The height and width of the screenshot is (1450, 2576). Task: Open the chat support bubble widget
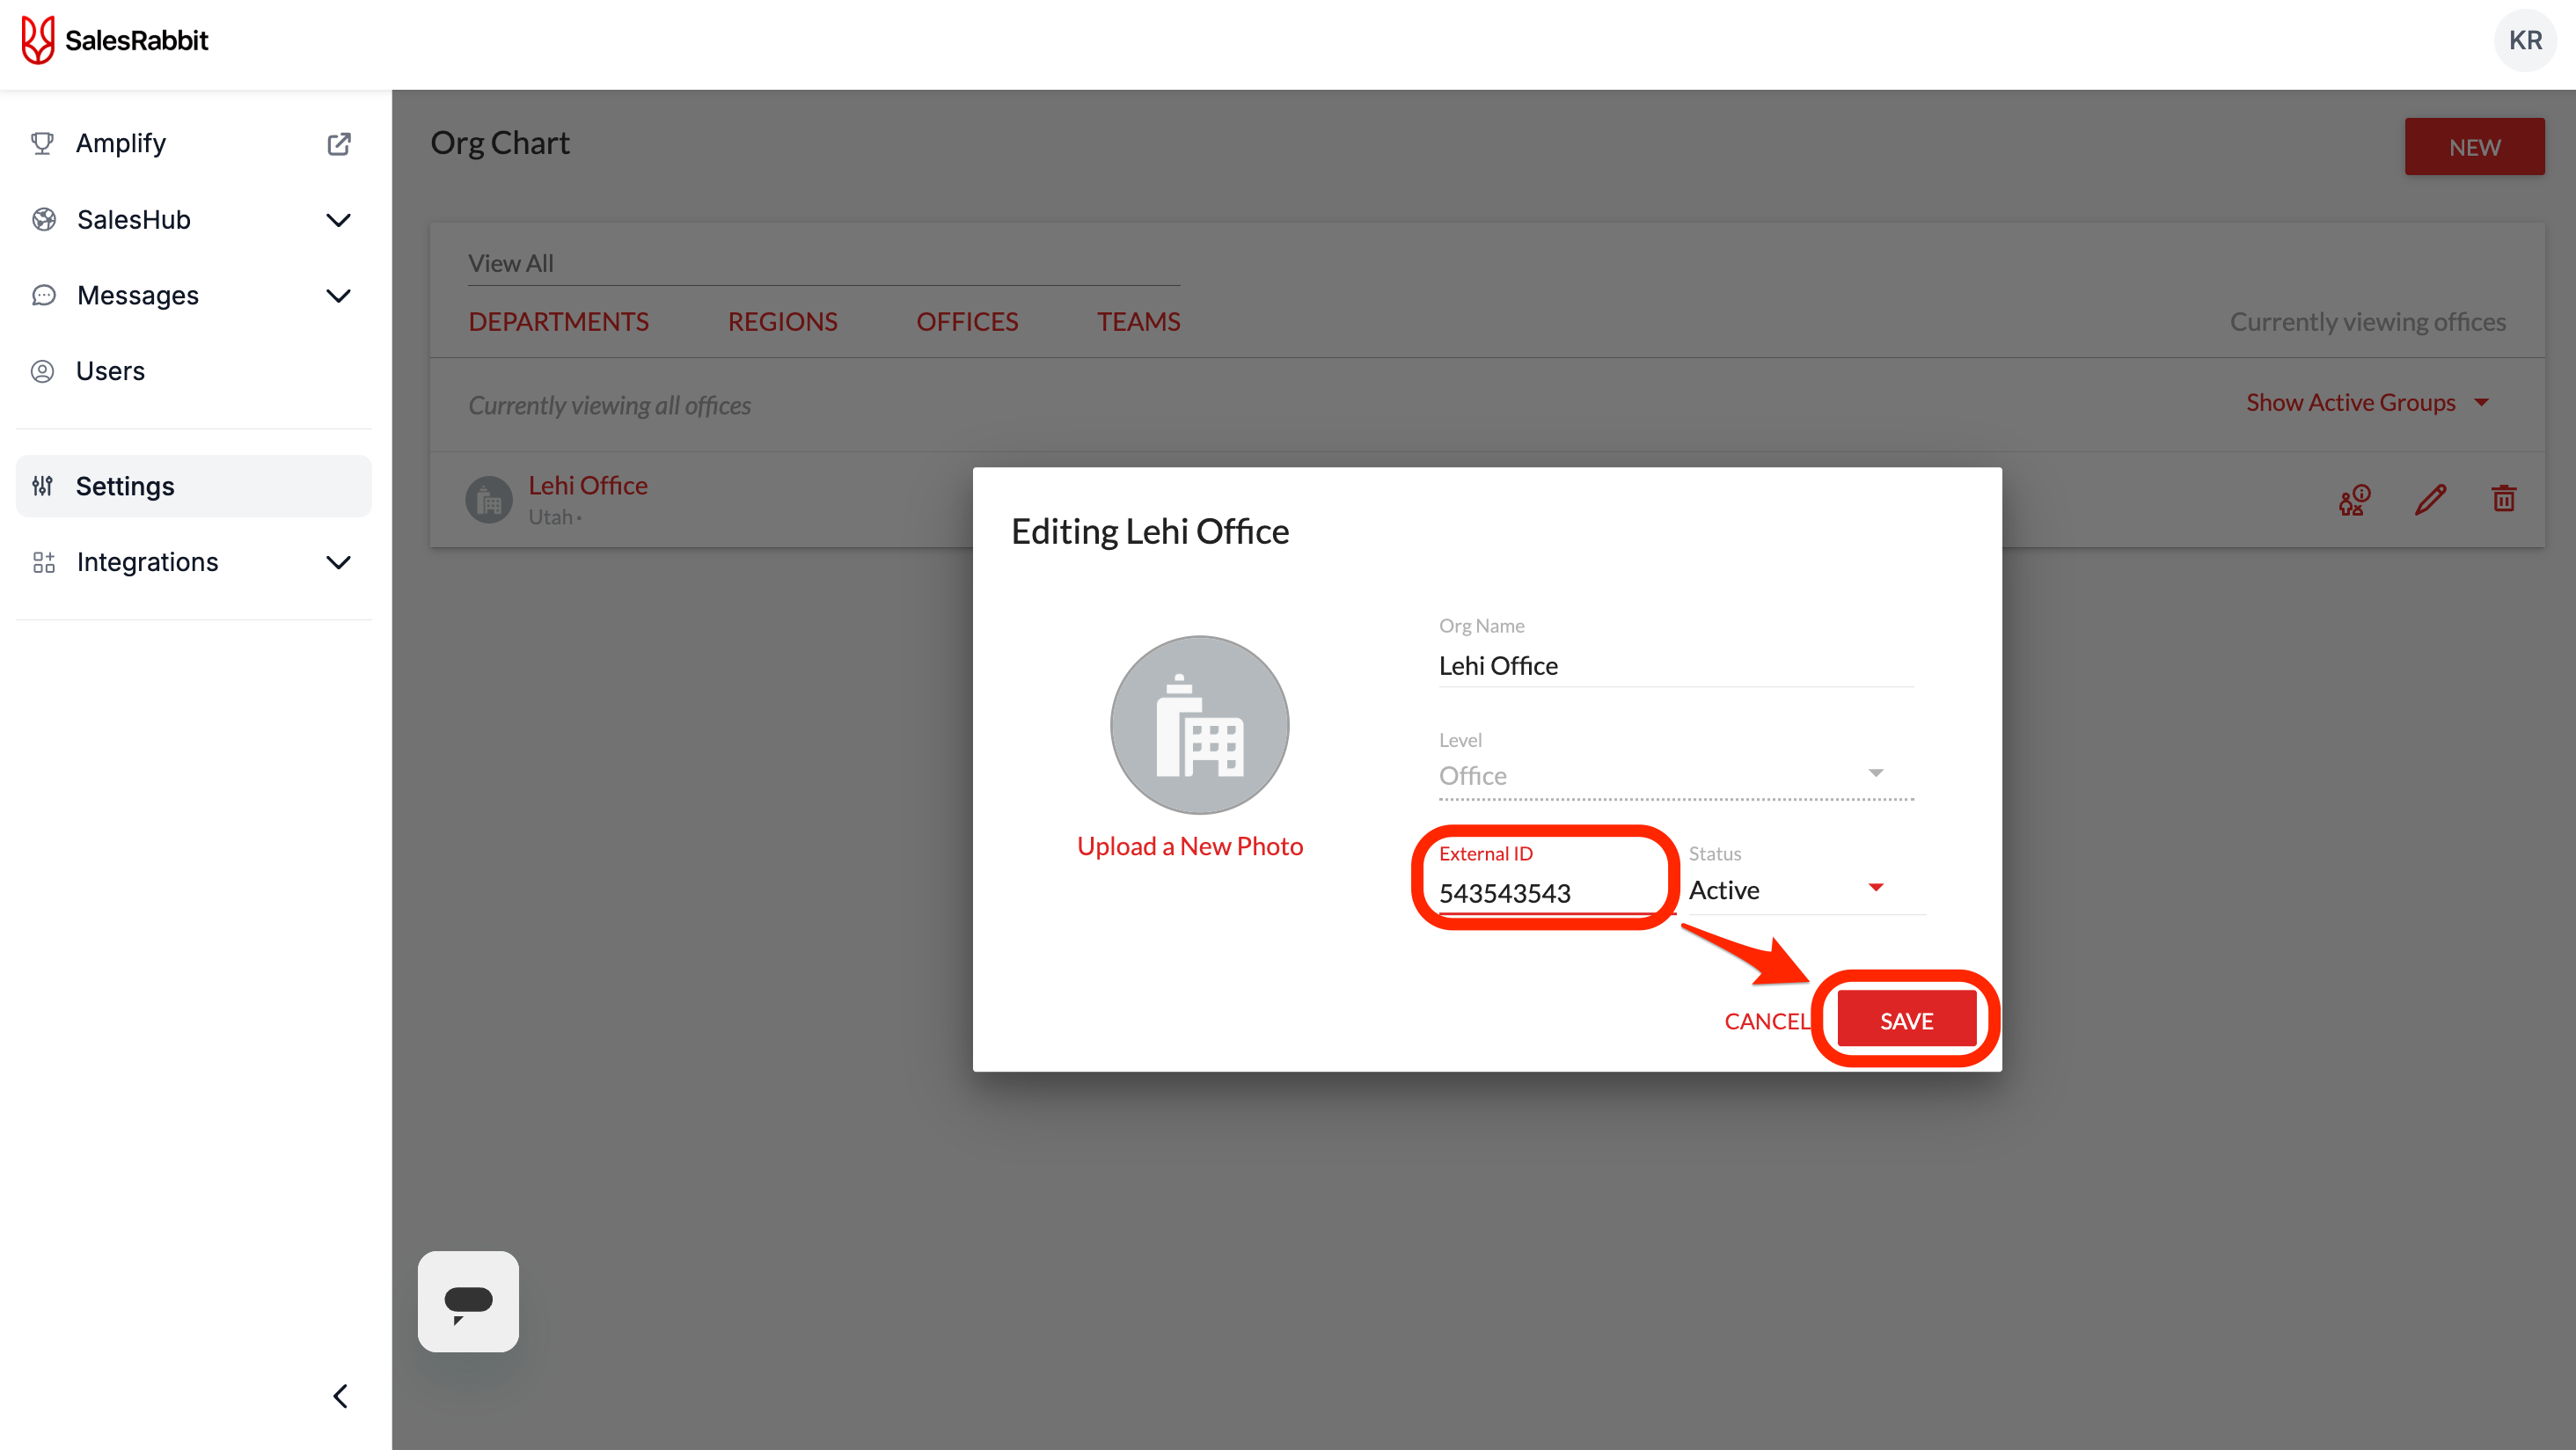point(468,1301)
